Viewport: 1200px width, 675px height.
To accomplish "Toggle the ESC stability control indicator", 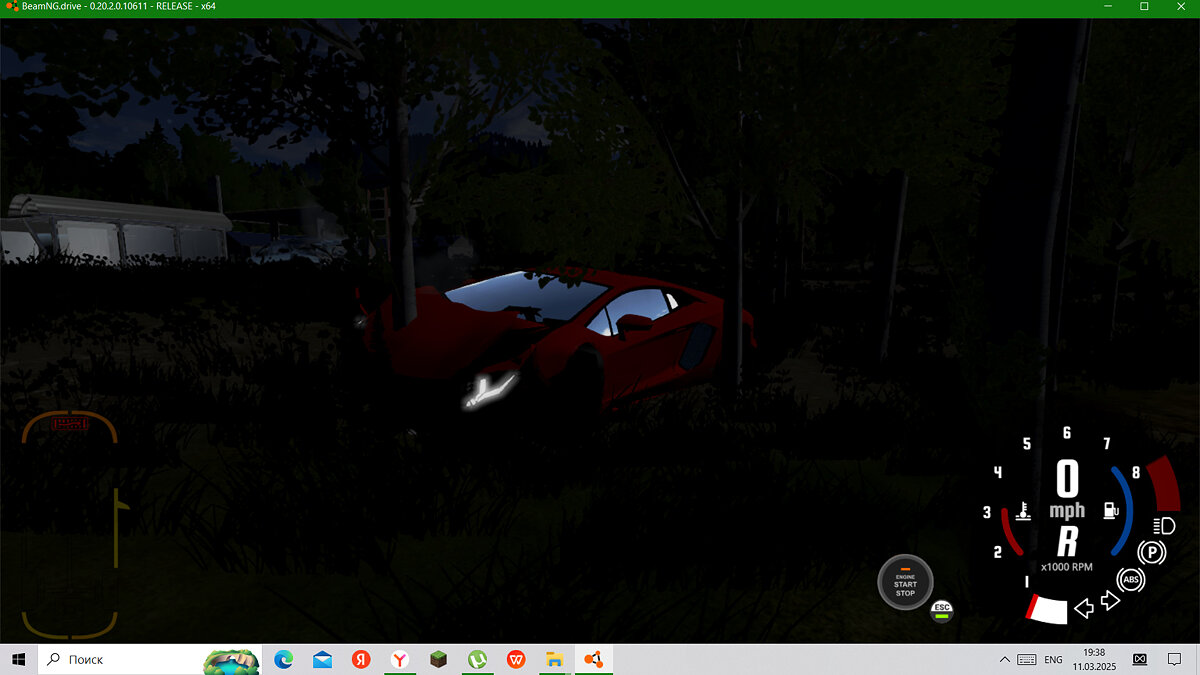I will pyautogui.click(x=941, y=610).
